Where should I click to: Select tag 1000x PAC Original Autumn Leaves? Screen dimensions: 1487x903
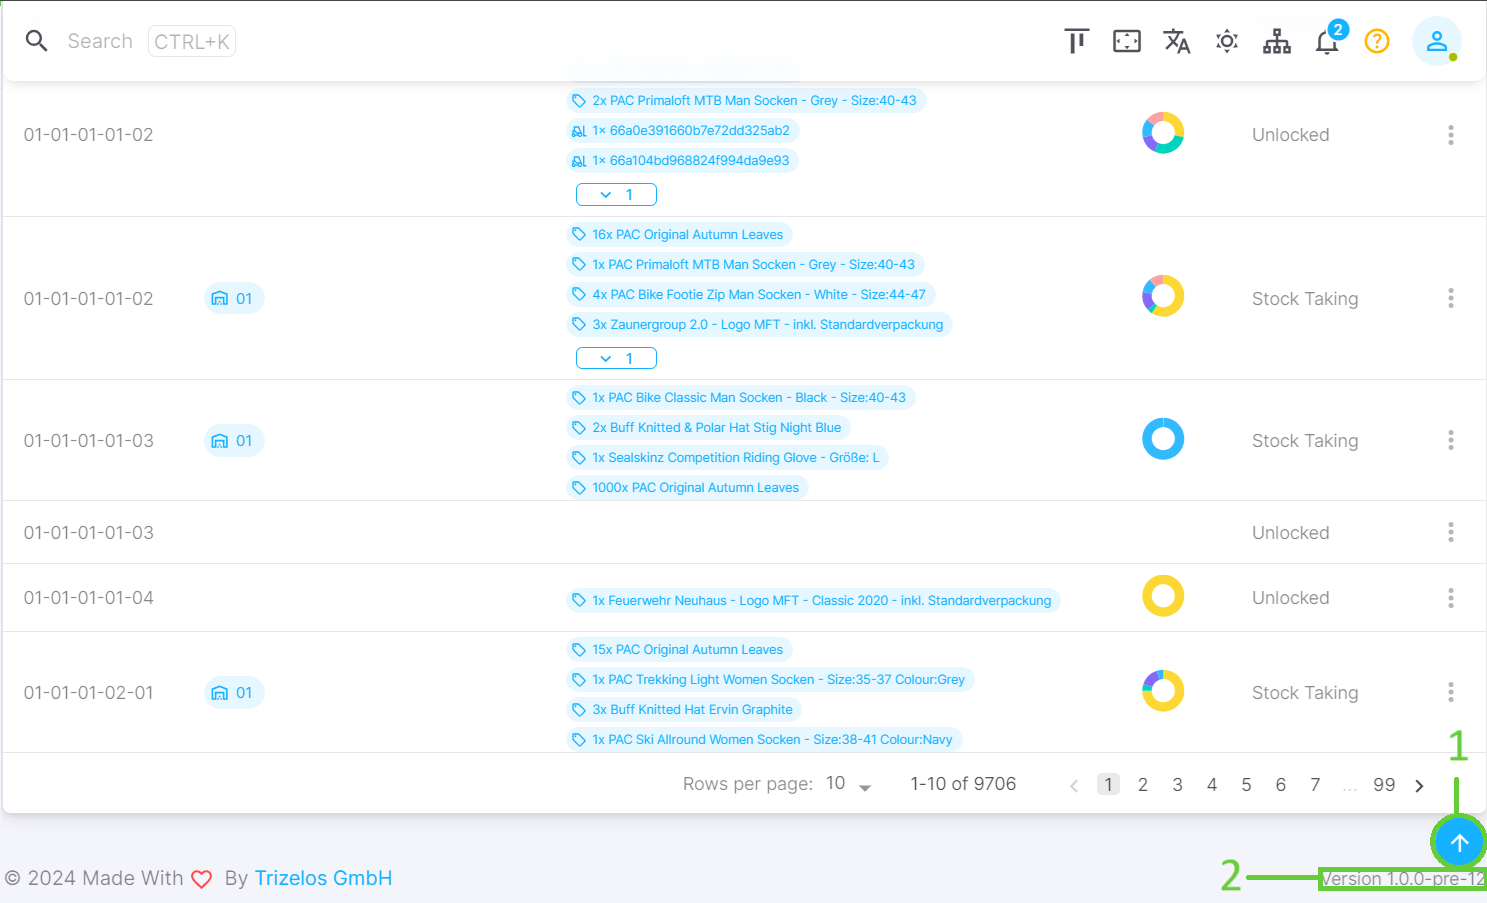coord(687,487)
